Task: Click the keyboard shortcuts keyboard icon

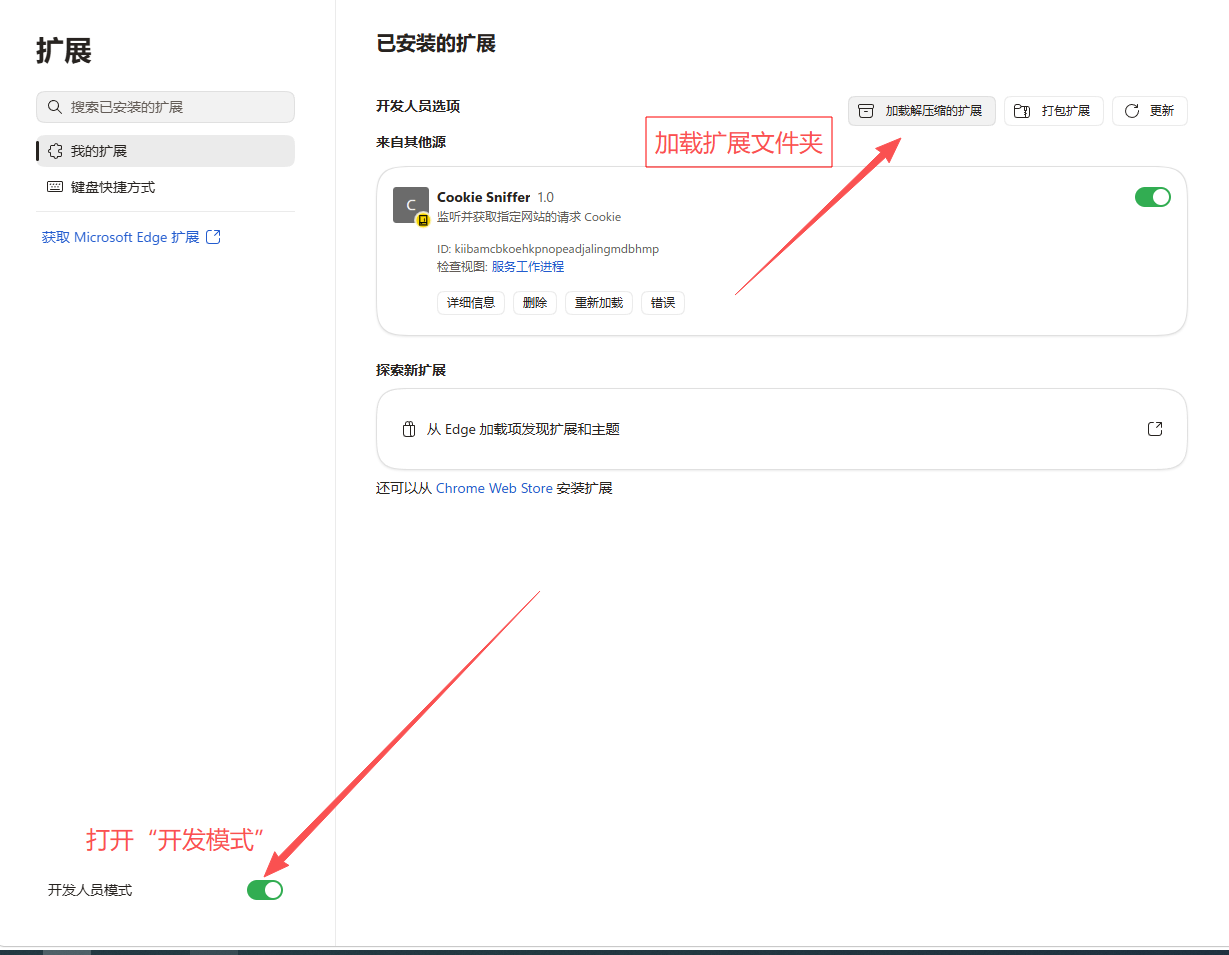Action: [x=55, y=187]
